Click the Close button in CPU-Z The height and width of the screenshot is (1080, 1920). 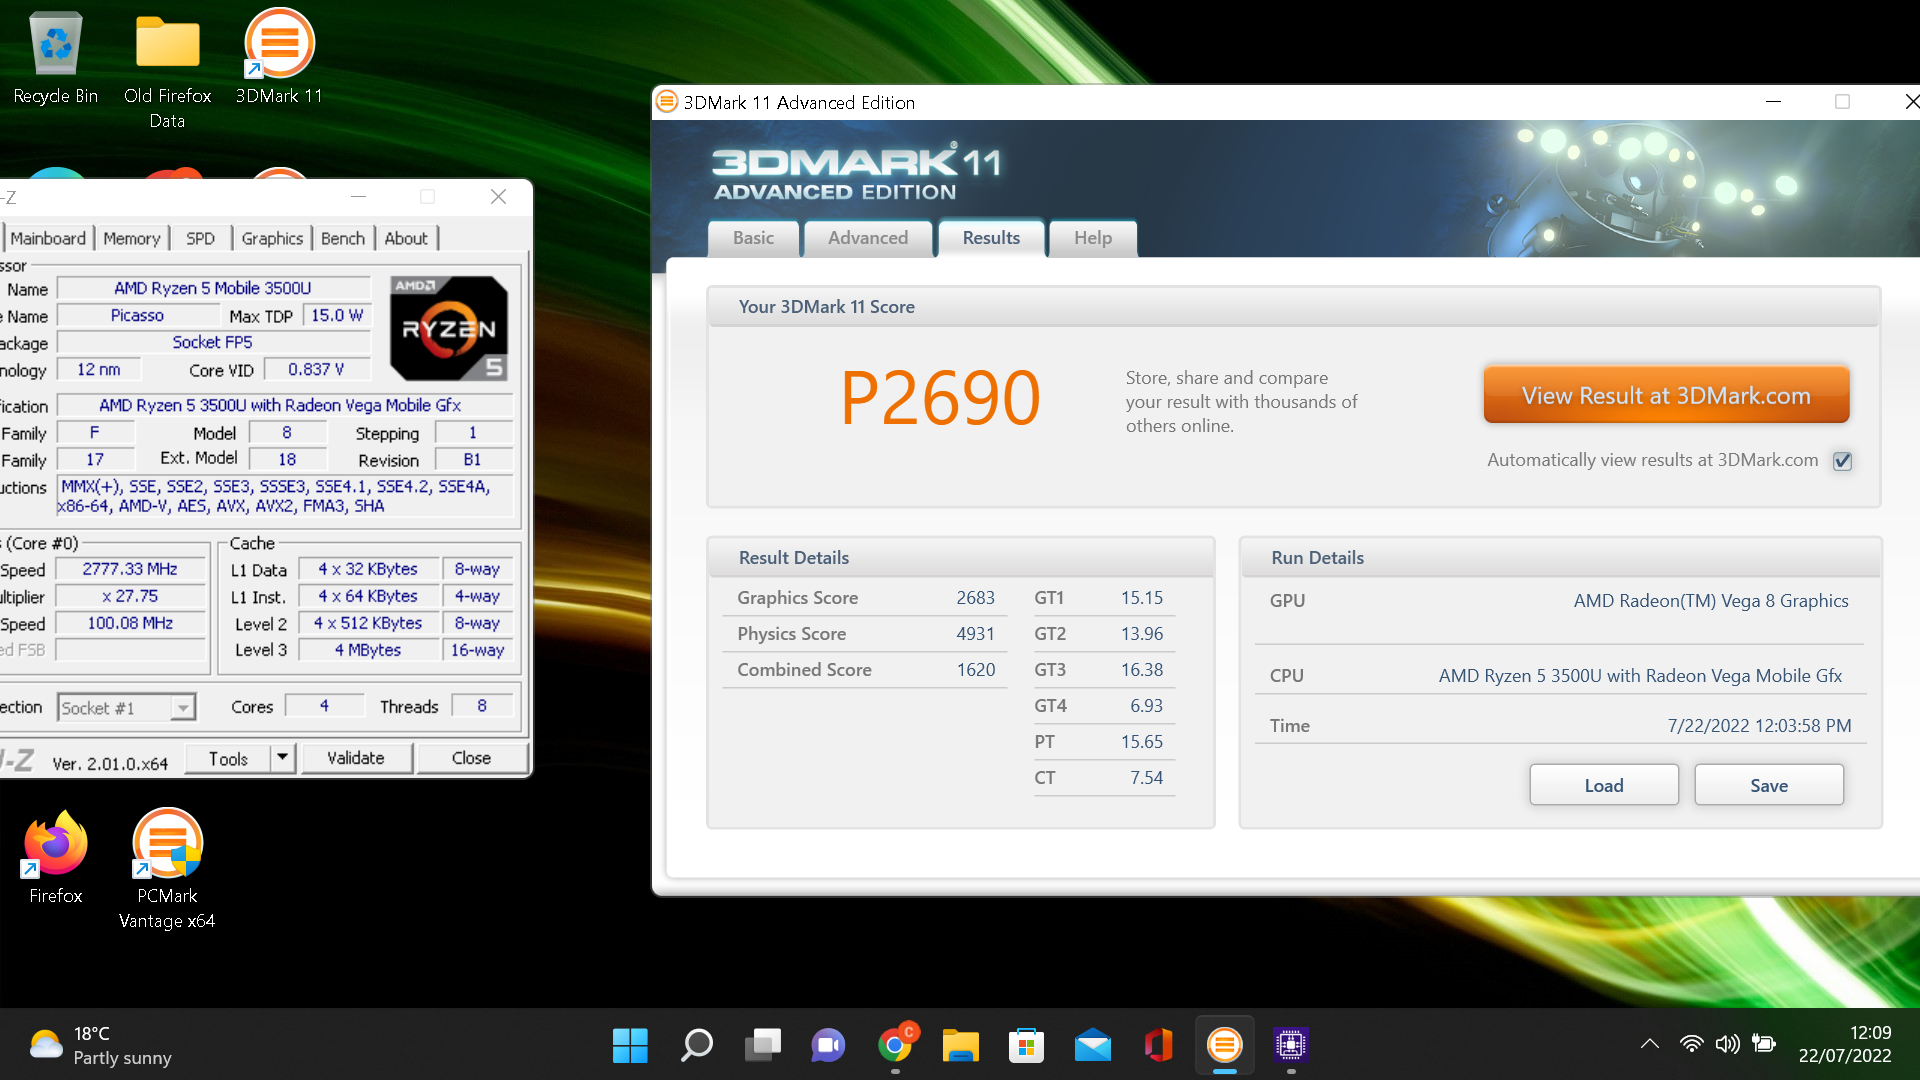click(471, 758)
